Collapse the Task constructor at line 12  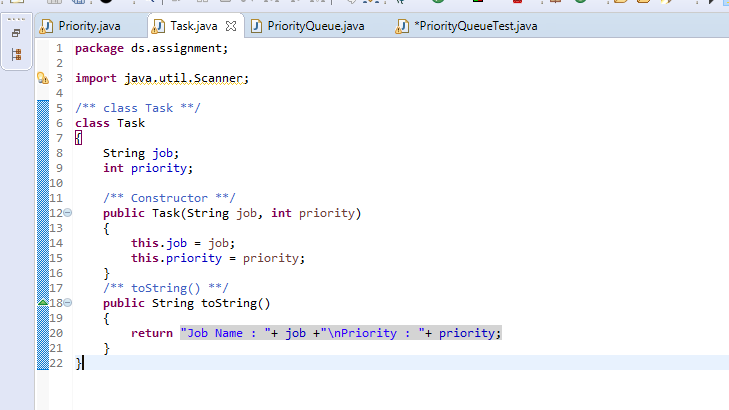tap(67, 212)
